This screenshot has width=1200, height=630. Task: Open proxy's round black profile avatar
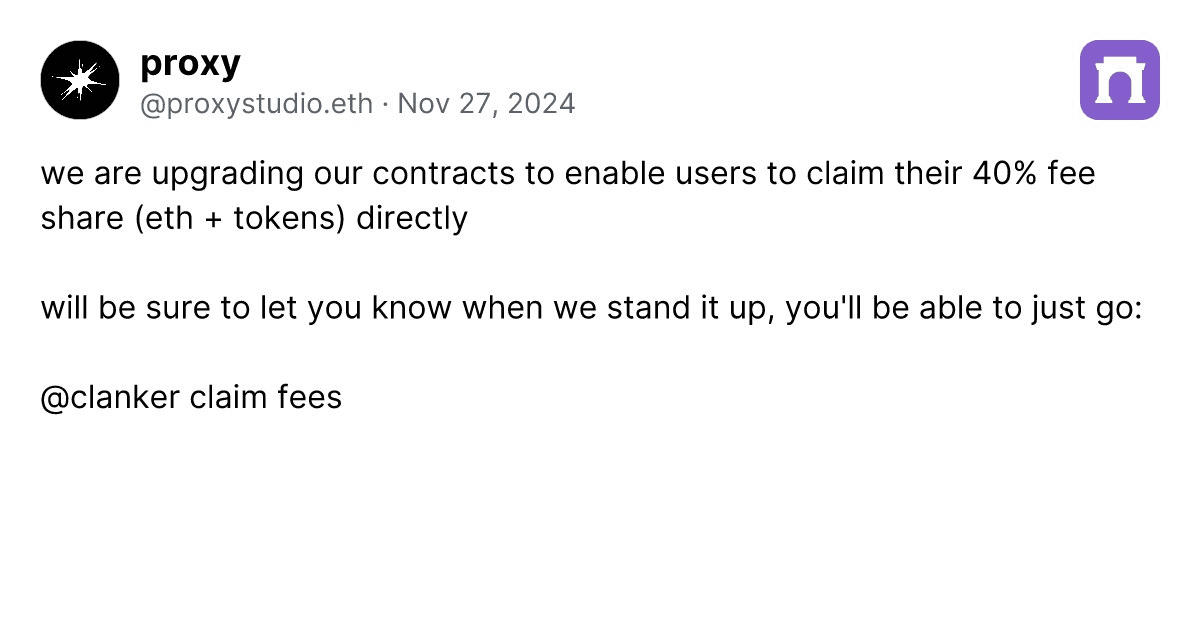tap(80, 80)
